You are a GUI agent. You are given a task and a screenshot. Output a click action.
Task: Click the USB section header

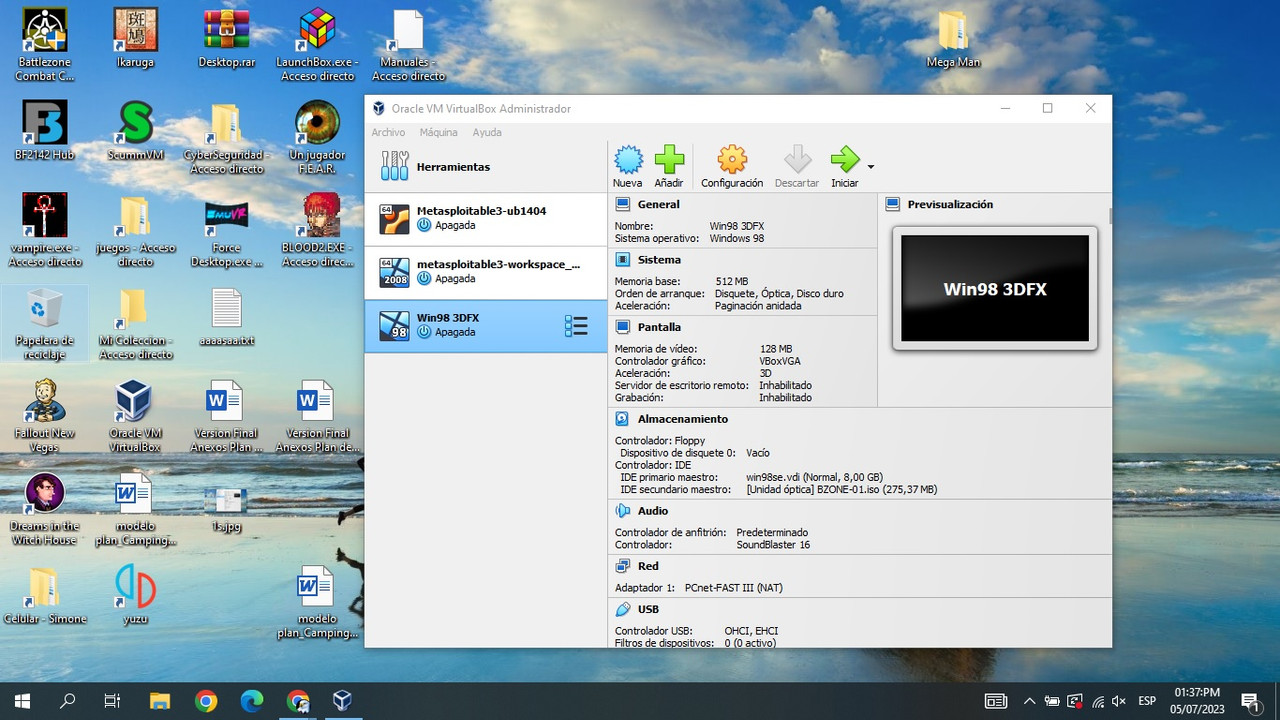pyautogui.click(x=648, y=609)
